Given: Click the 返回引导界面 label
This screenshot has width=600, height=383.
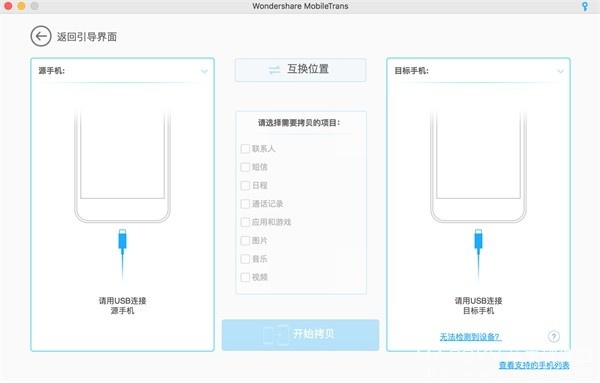Looking at the screenshot, I should [x=87, y=37].
